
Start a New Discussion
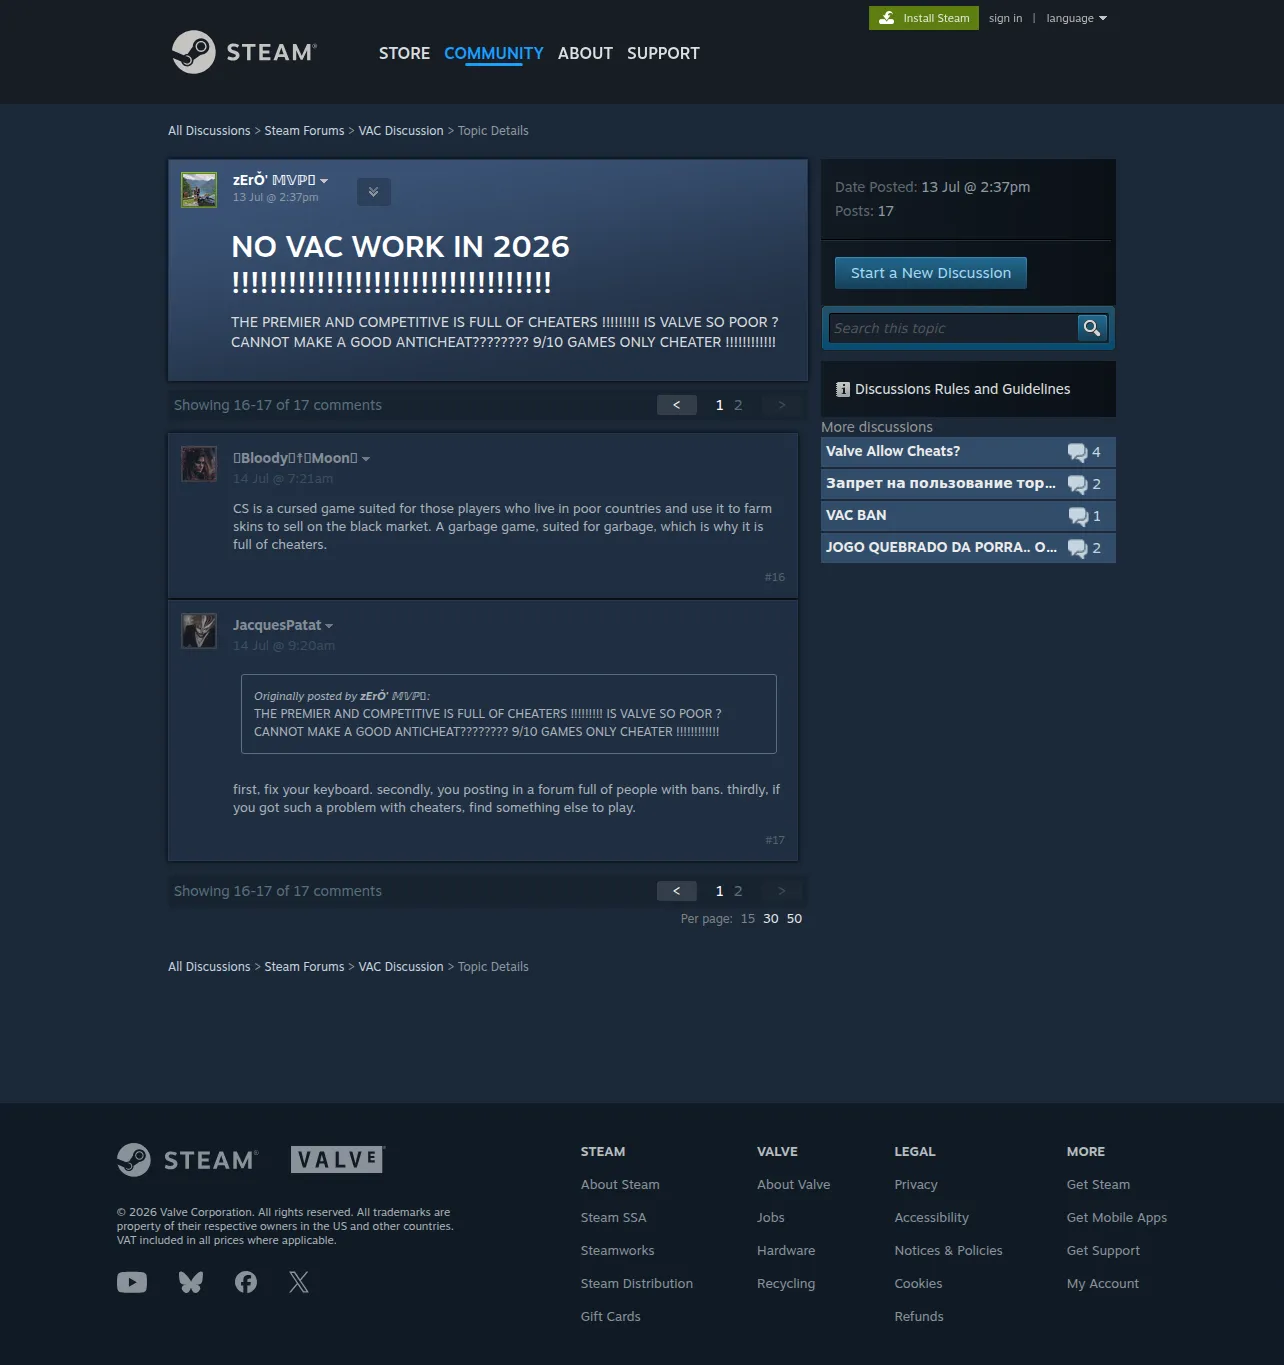click(x=931, y=273)
